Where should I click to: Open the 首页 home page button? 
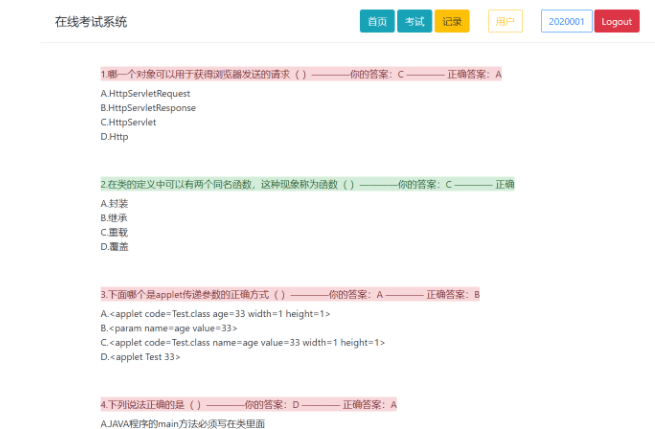coord(377,21)
